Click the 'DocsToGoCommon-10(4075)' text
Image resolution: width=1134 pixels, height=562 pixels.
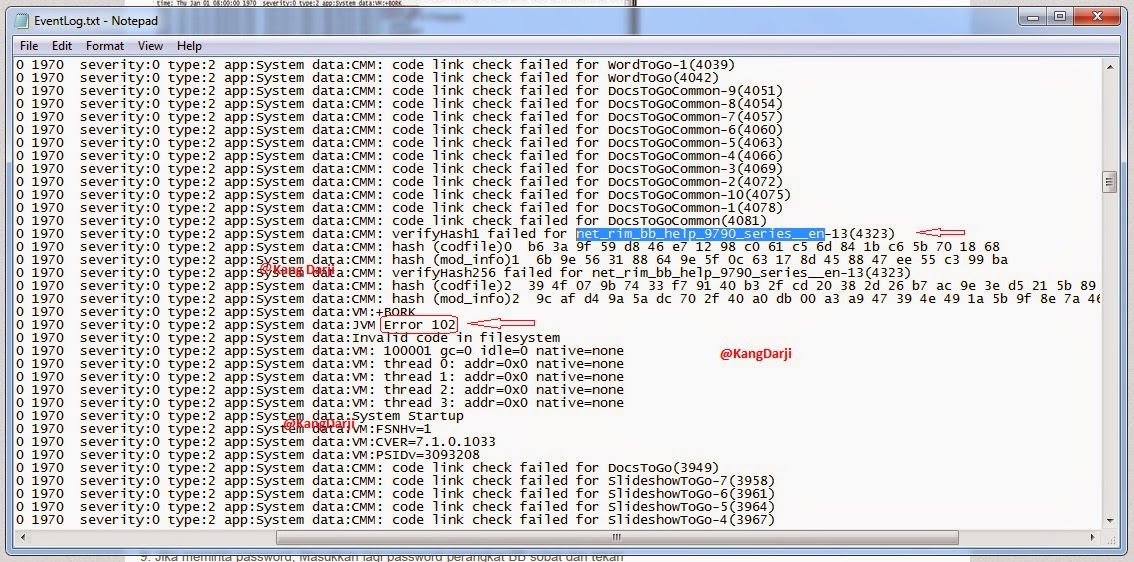pyautogui.click(x=699, y=195)
